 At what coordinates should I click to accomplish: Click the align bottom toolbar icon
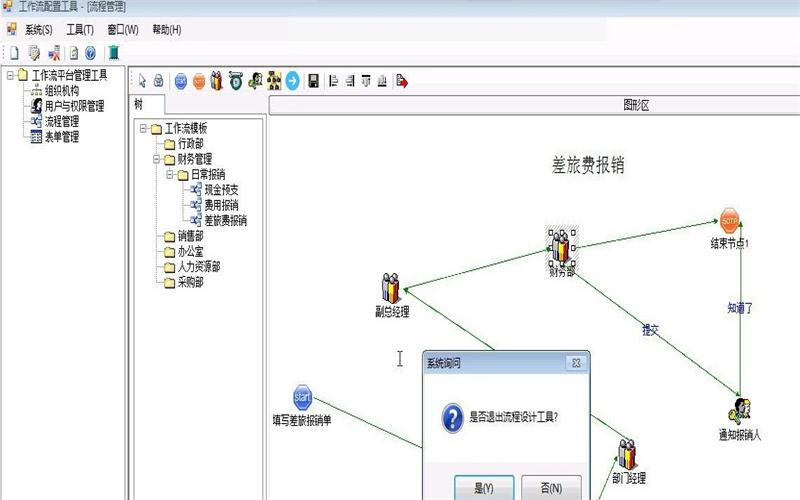pos(382,81)
